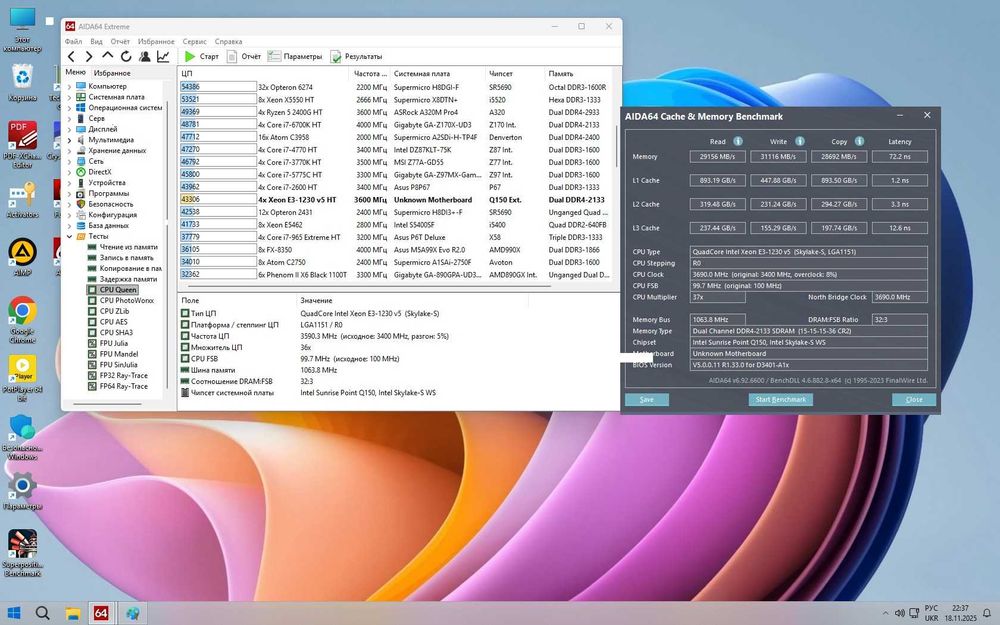Viewport: 1000px width, 625px height.
Task: Select FP32 Ray-Trace benchmark in tree
Action: pyautogui.click(x=117, y=376)
